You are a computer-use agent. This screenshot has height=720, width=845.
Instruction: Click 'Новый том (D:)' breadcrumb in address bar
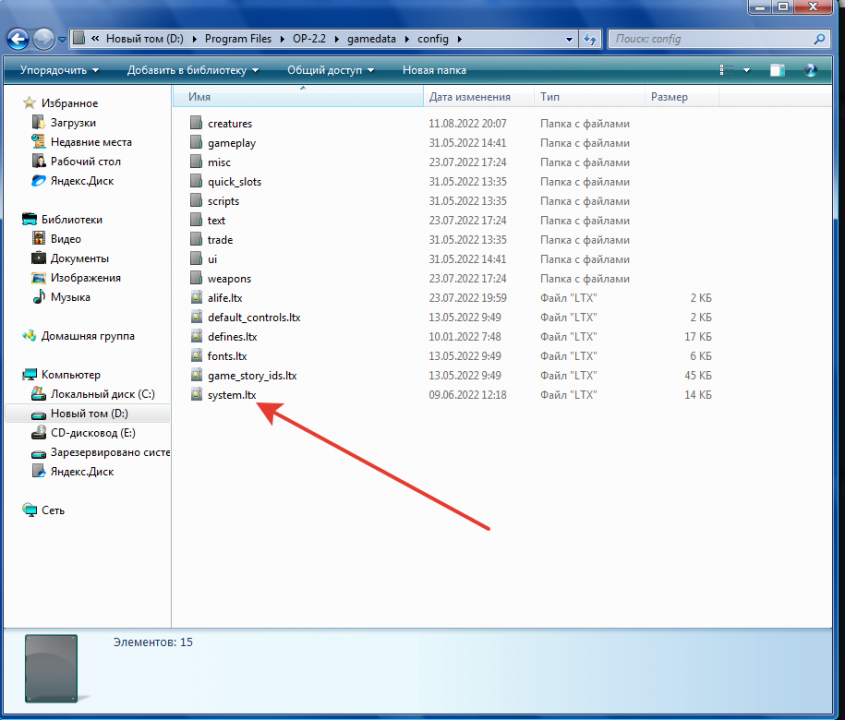point(144,39)
